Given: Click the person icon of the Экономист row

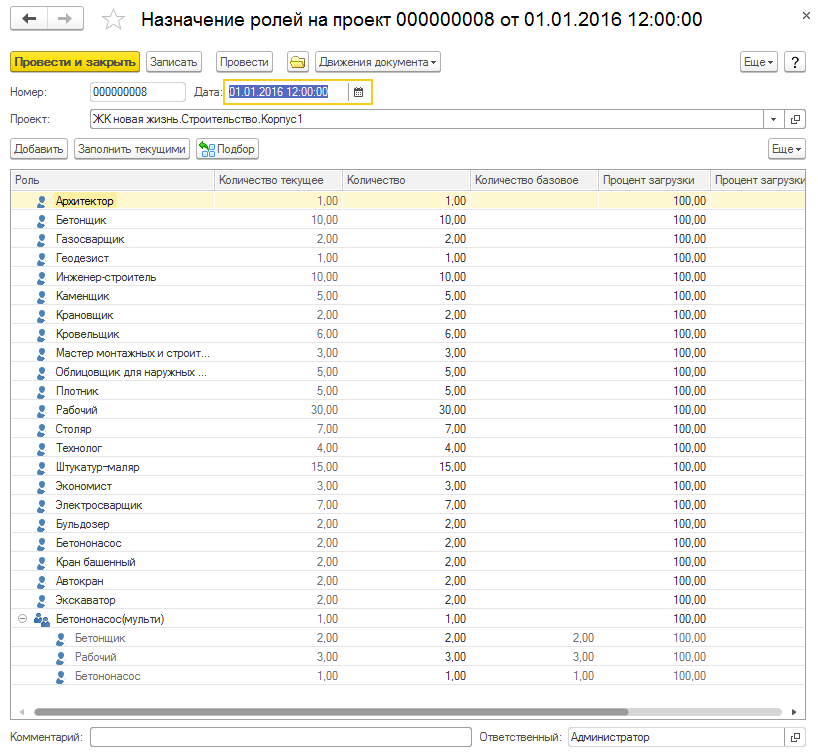Looking at the screenshot, I should pyautogui.click(x=41, y=486).
